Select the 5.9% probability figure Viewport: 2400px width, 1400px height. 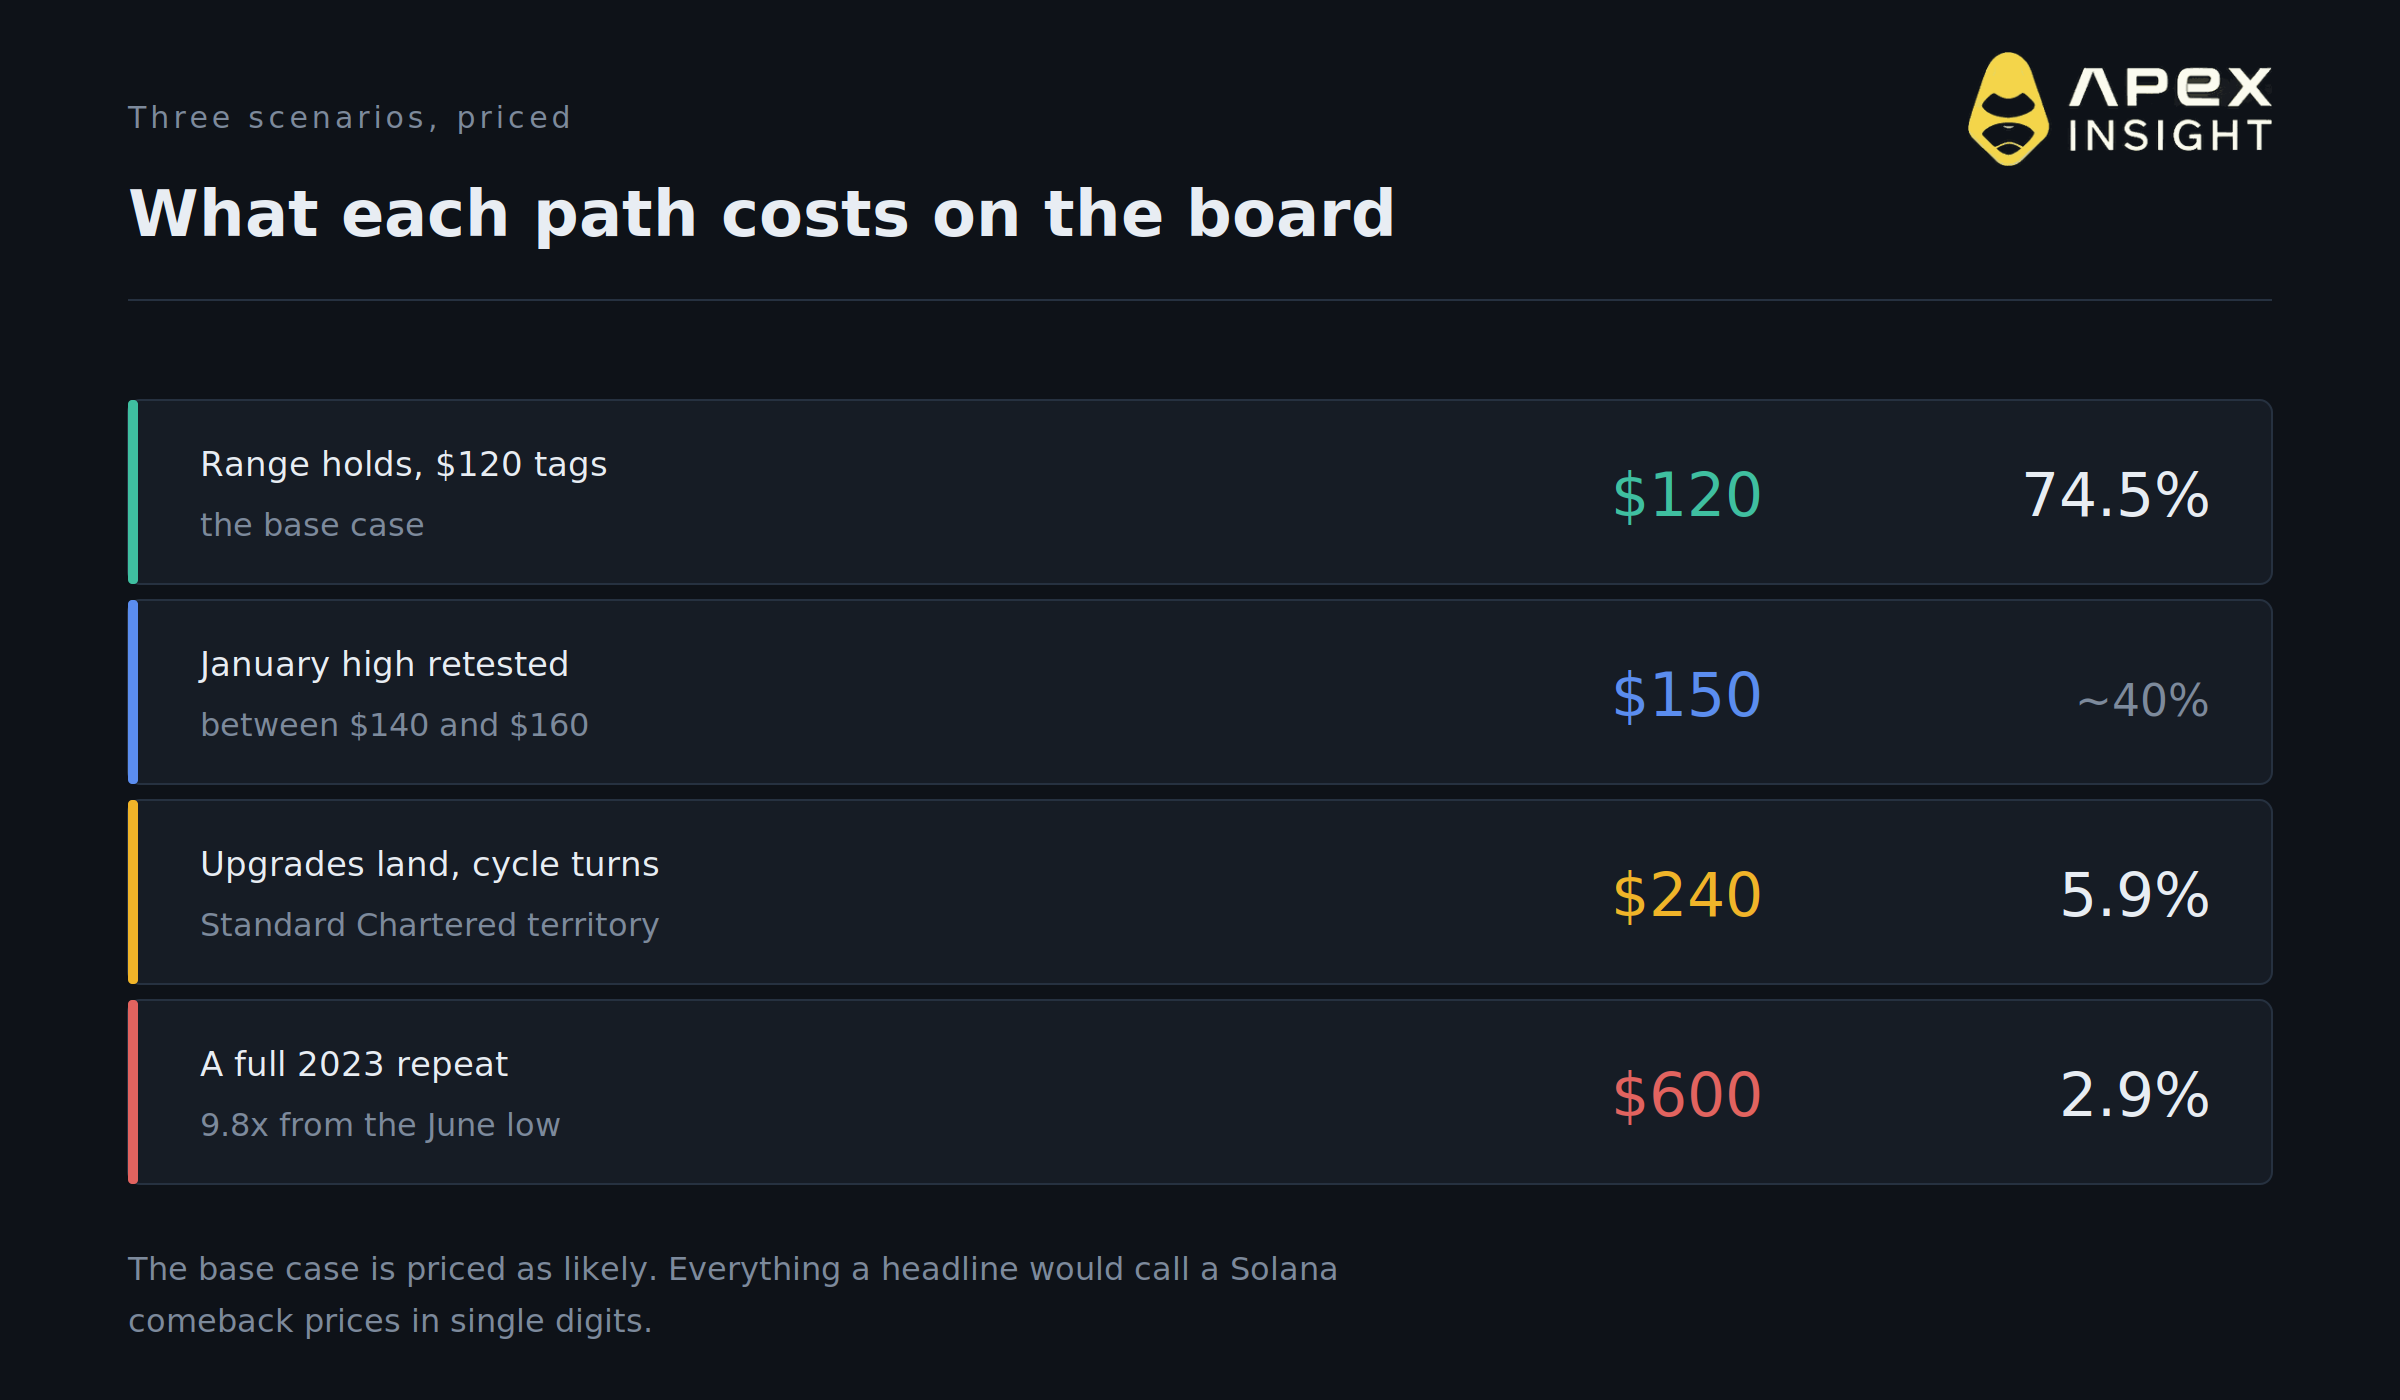[2135, 895]
